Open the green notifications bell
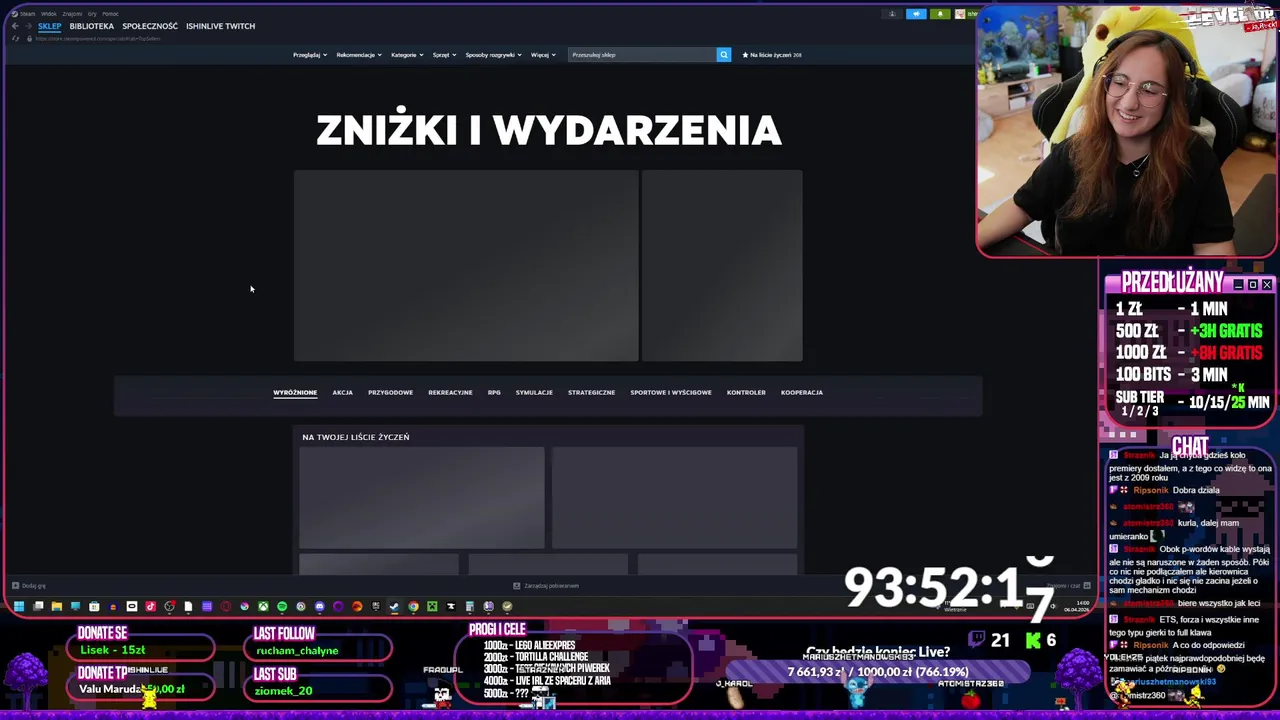 pyautogui.click(x=940, y=14)
